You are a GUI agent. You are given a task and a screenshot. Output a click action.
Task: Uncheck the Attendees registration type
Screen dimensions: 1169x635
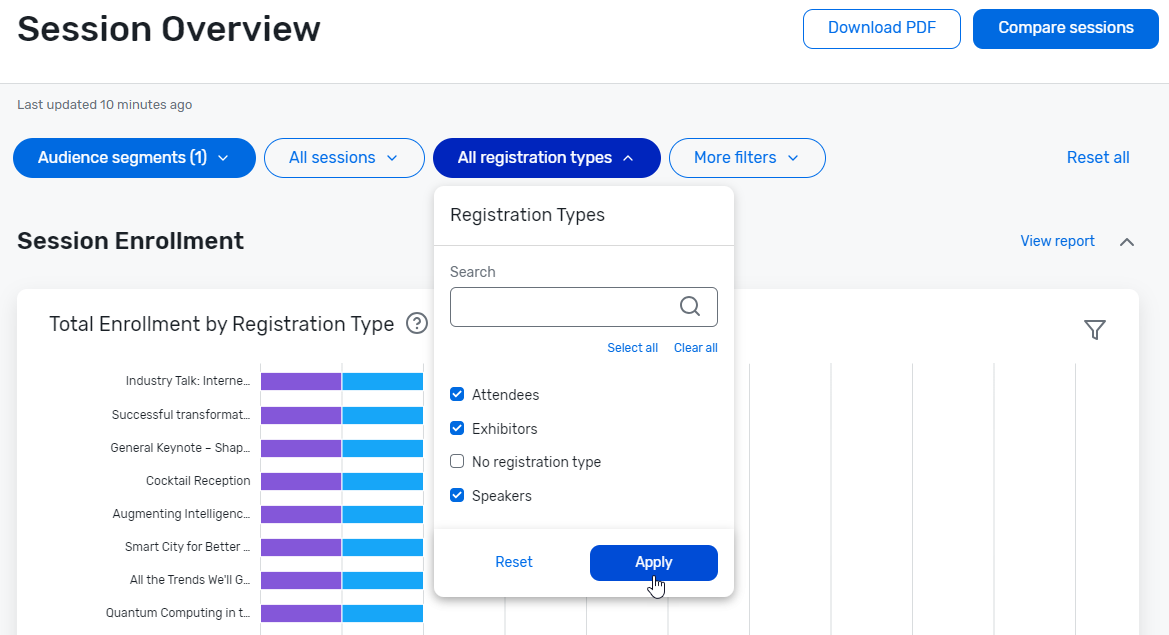pyautogui.click(x=457, y=394)
